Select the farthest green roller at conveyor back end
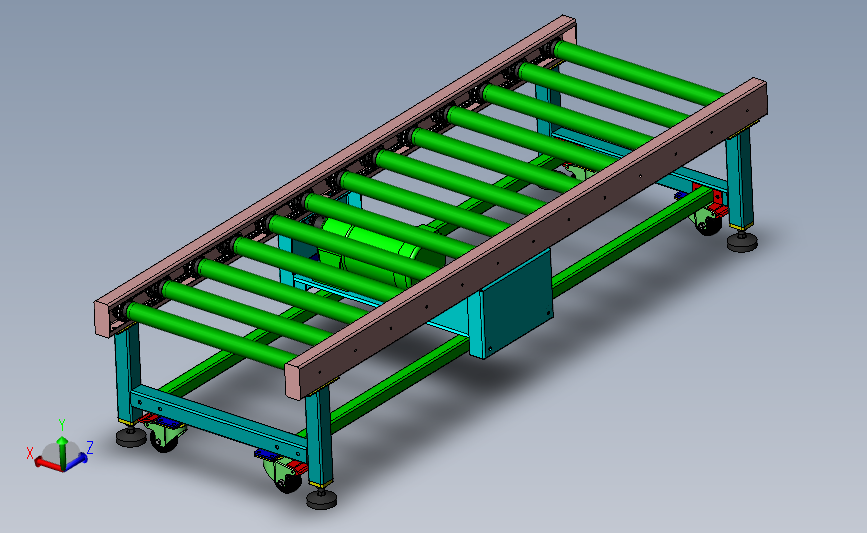Image resolution: width=867 pixels, height=533 pixels. coord(639,72)
